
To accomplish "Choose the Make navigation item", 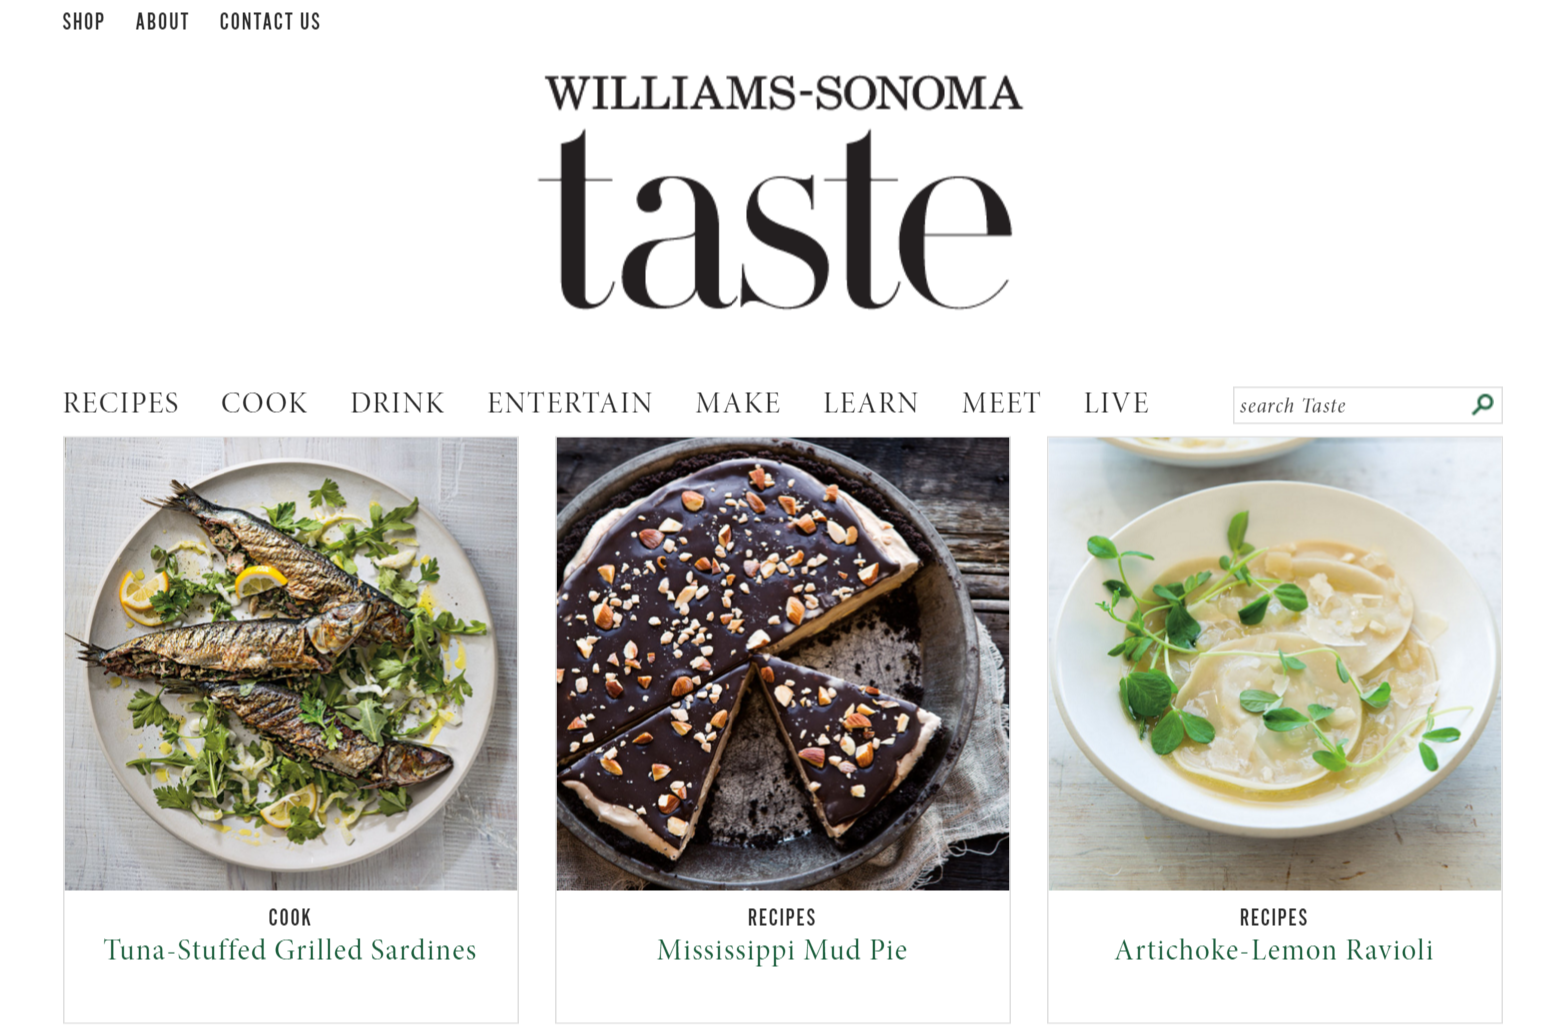I will (x=738, y=403).
